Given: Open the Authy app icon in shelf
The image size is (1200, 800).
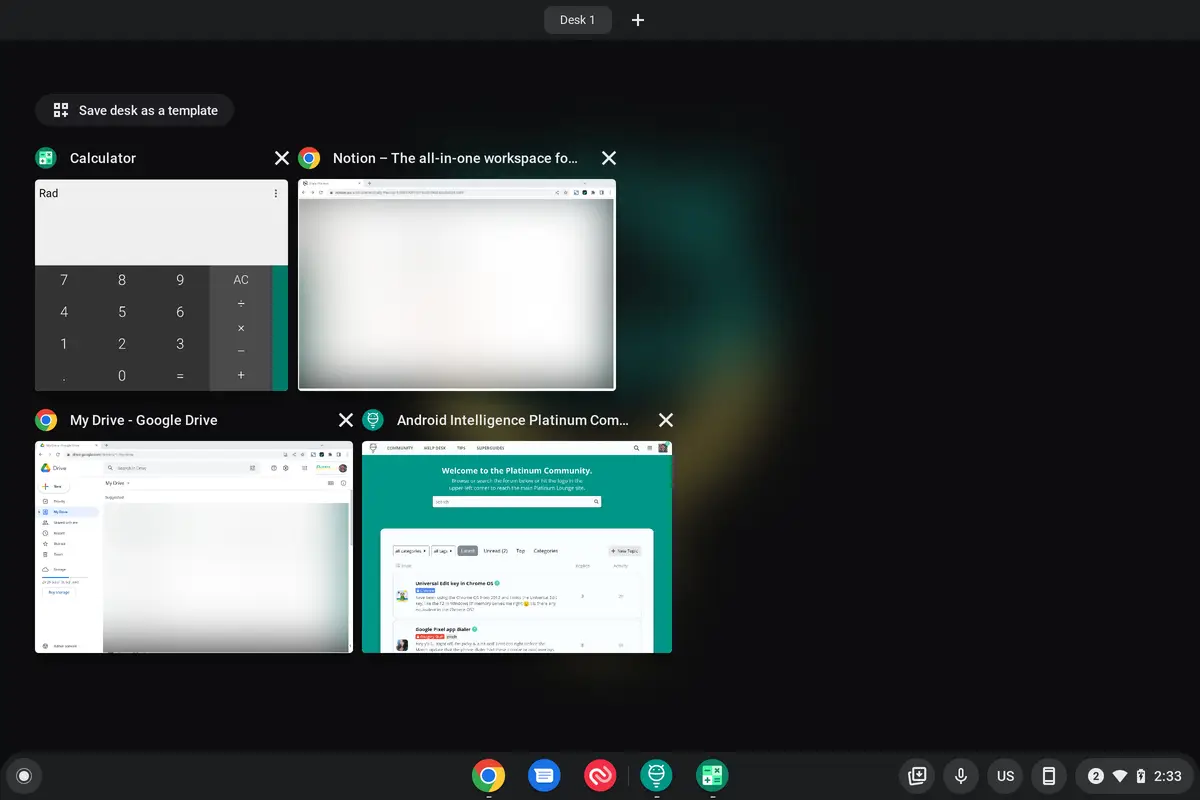Looking at the screenshot, I should 600,775.
